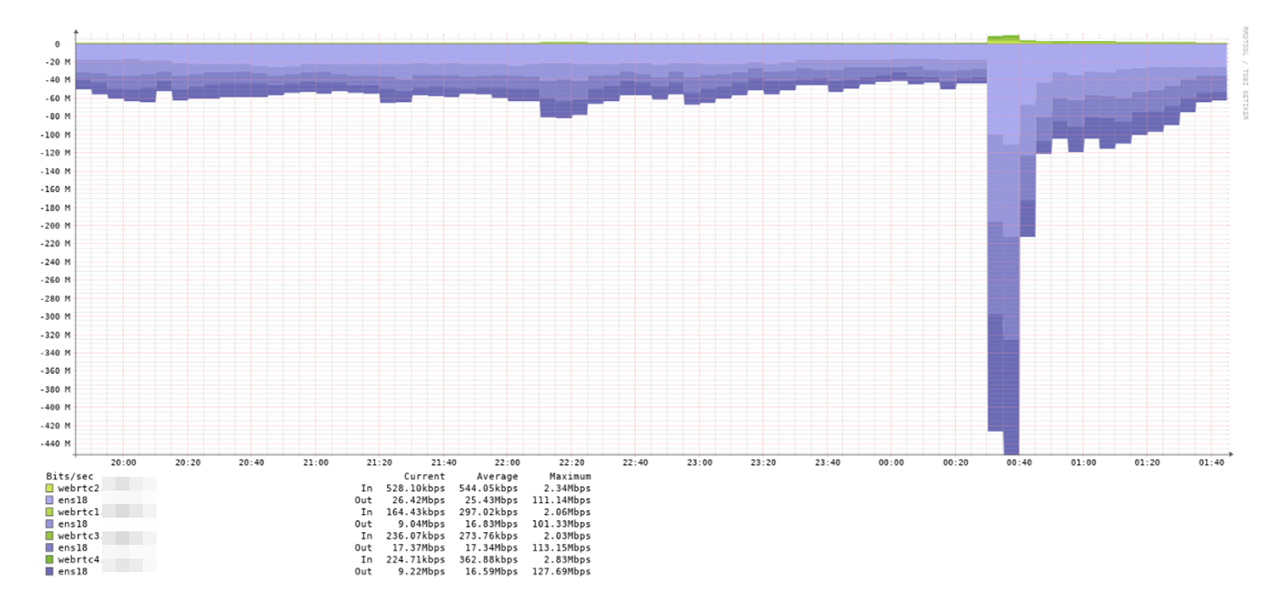Click the Bits/sec legend heading

click(70, 476)
